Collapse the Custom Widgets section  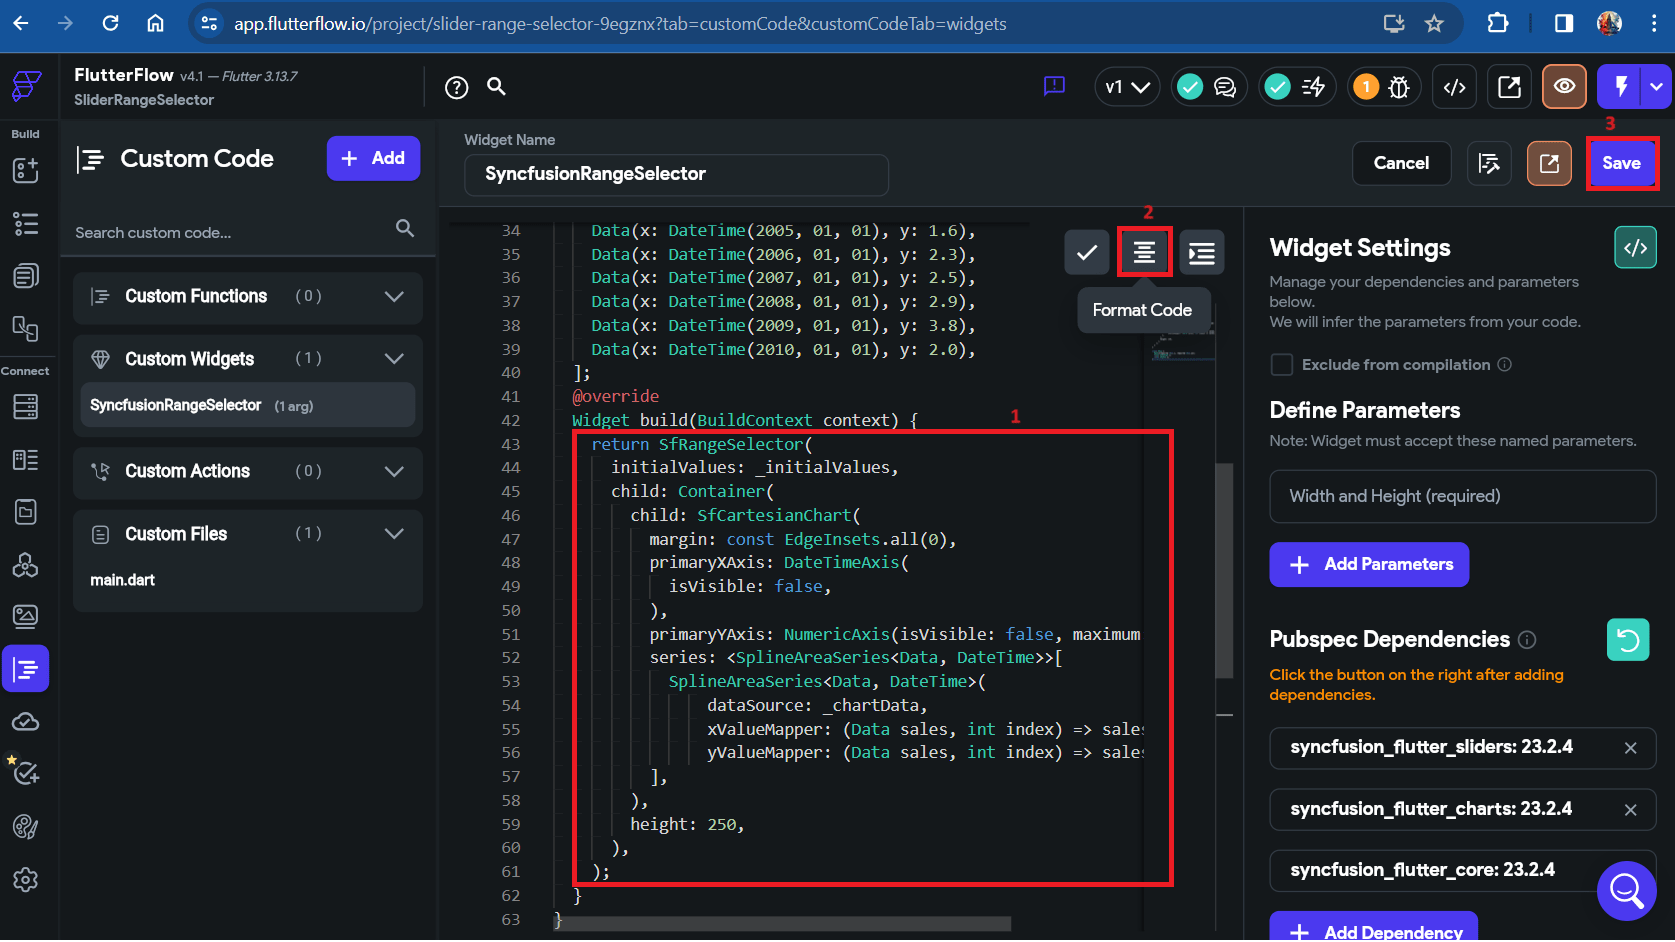pyautogui.click(x=394, y=359)
